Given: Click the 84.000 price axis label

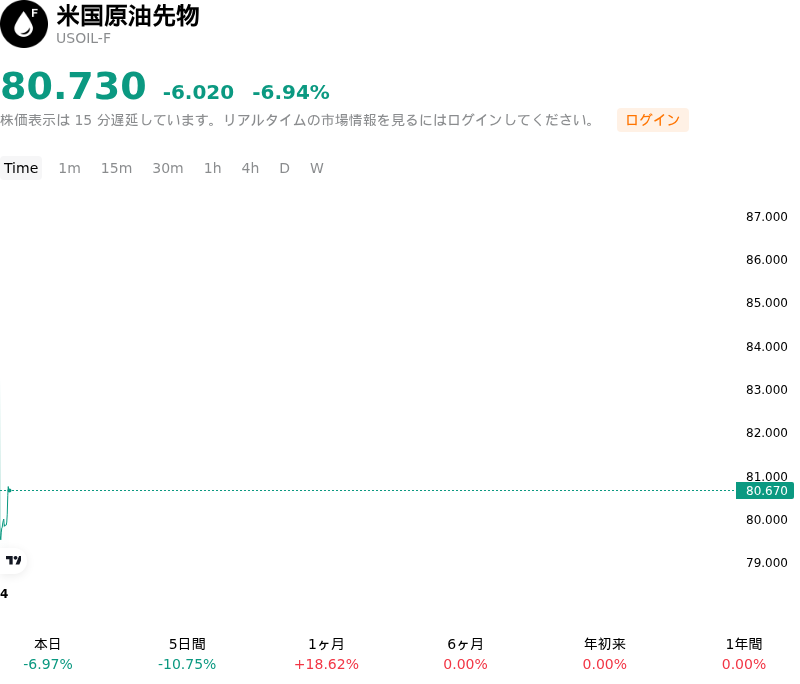Looking at the screenshot, I should [766, 346].
